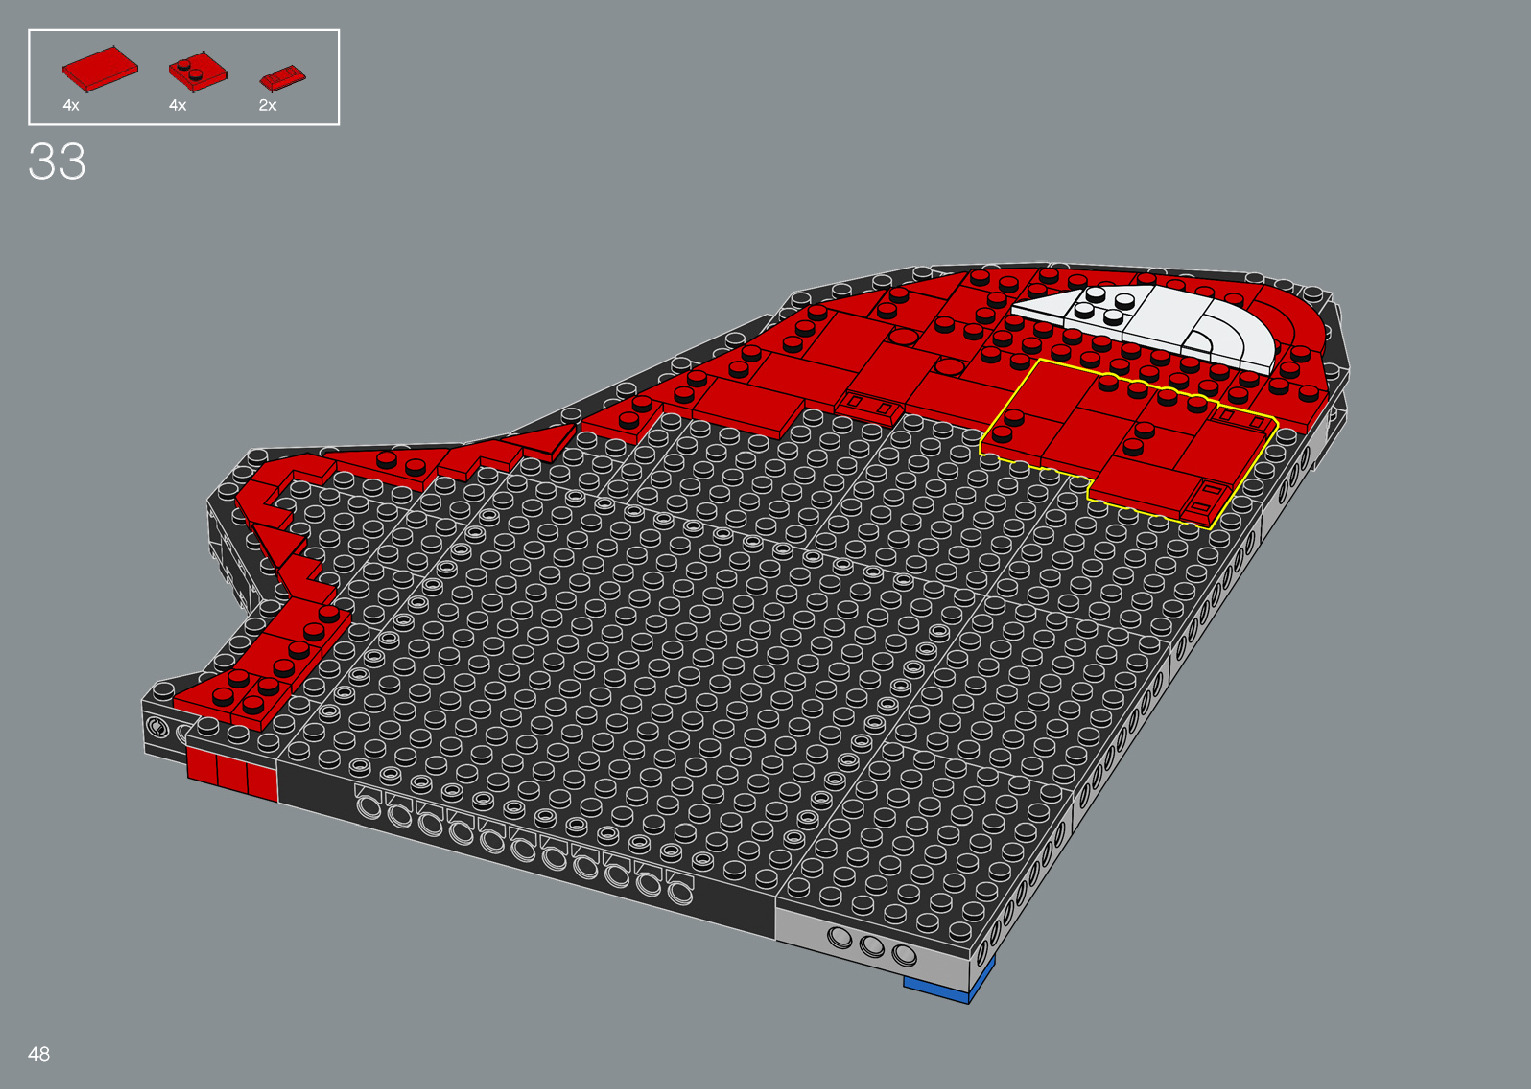Click the 4x quantity under the studded plate

coord(177,105)
